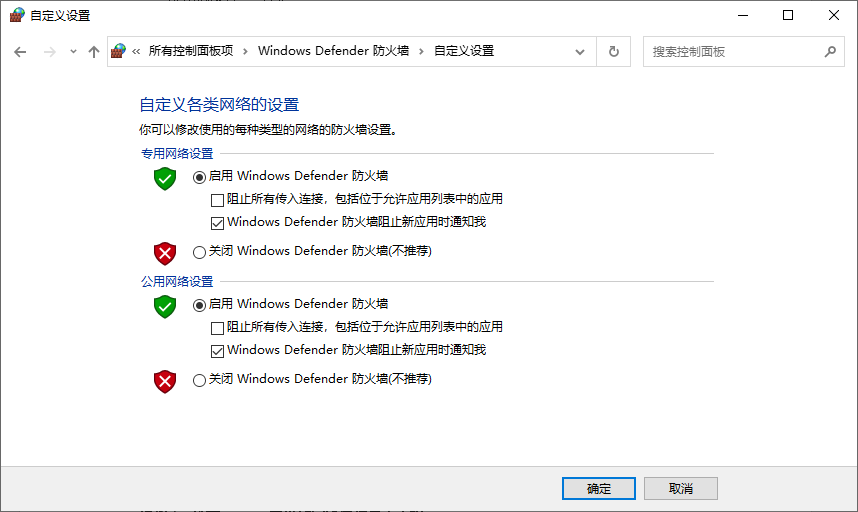
Task: Click the 自定义各类网络的设置 heading
Action: coord(219,104)
